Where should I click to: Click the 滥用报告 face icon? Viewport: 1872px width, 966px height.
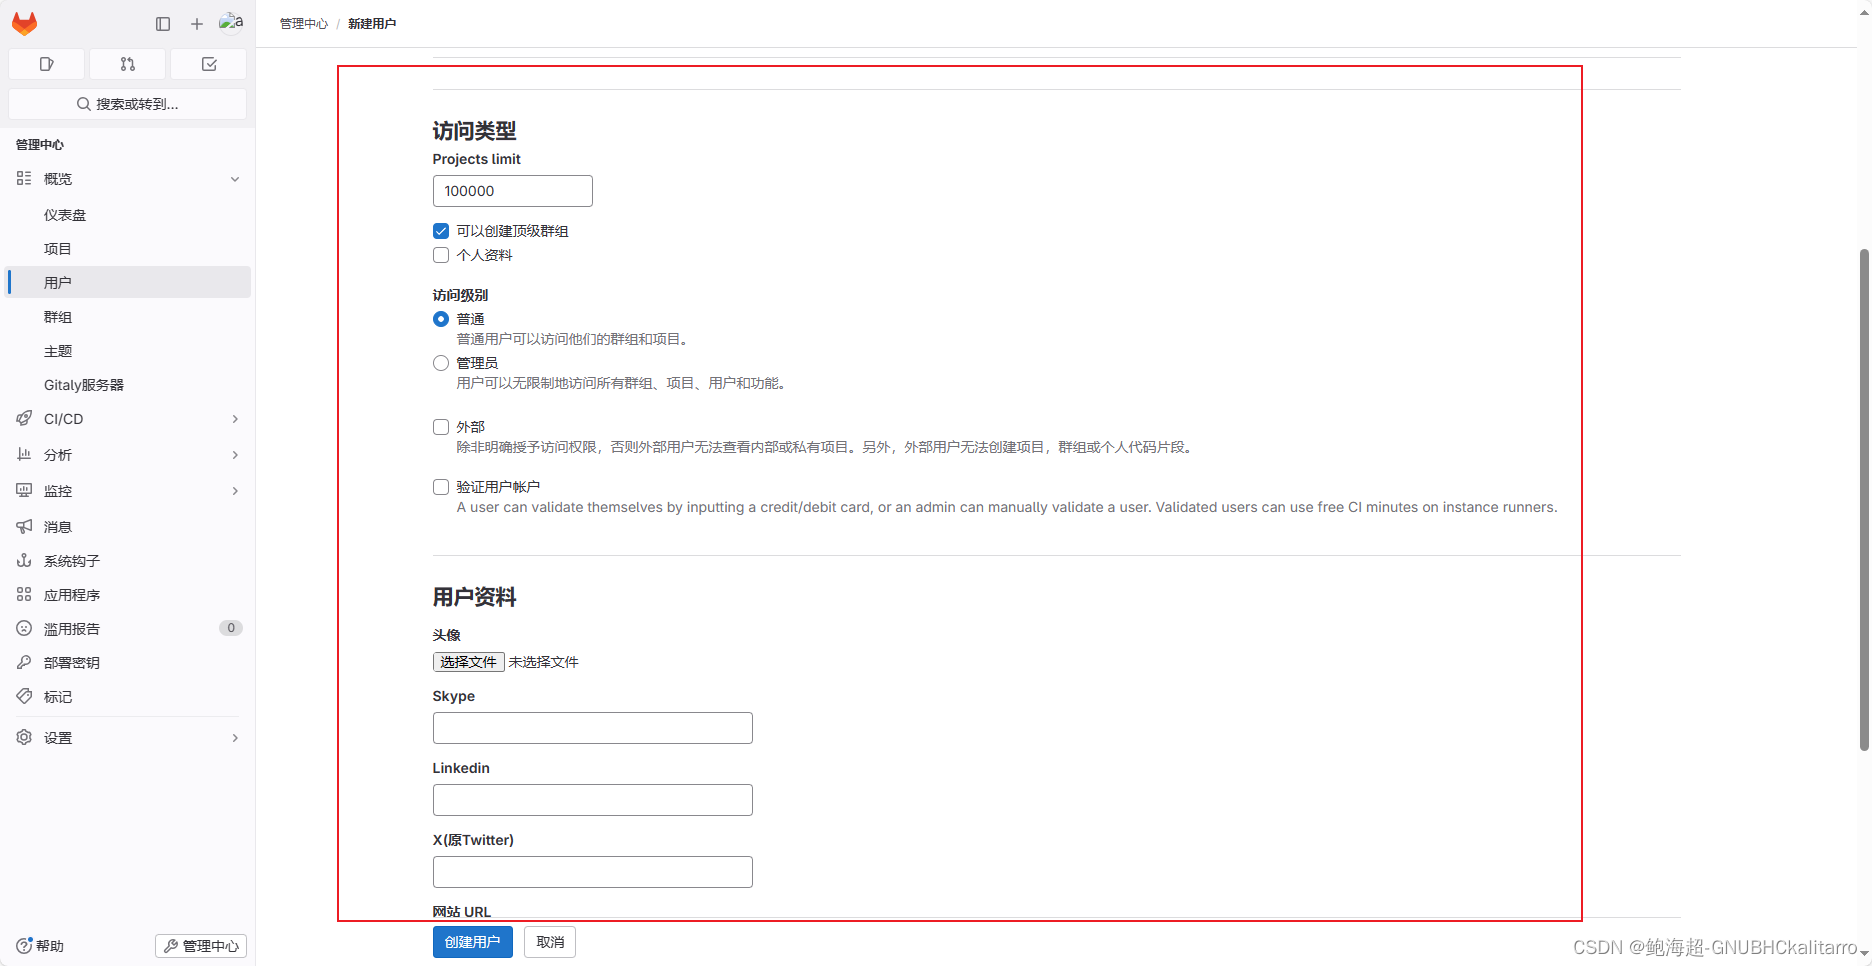pyautogui.click(x=24, y=628)
